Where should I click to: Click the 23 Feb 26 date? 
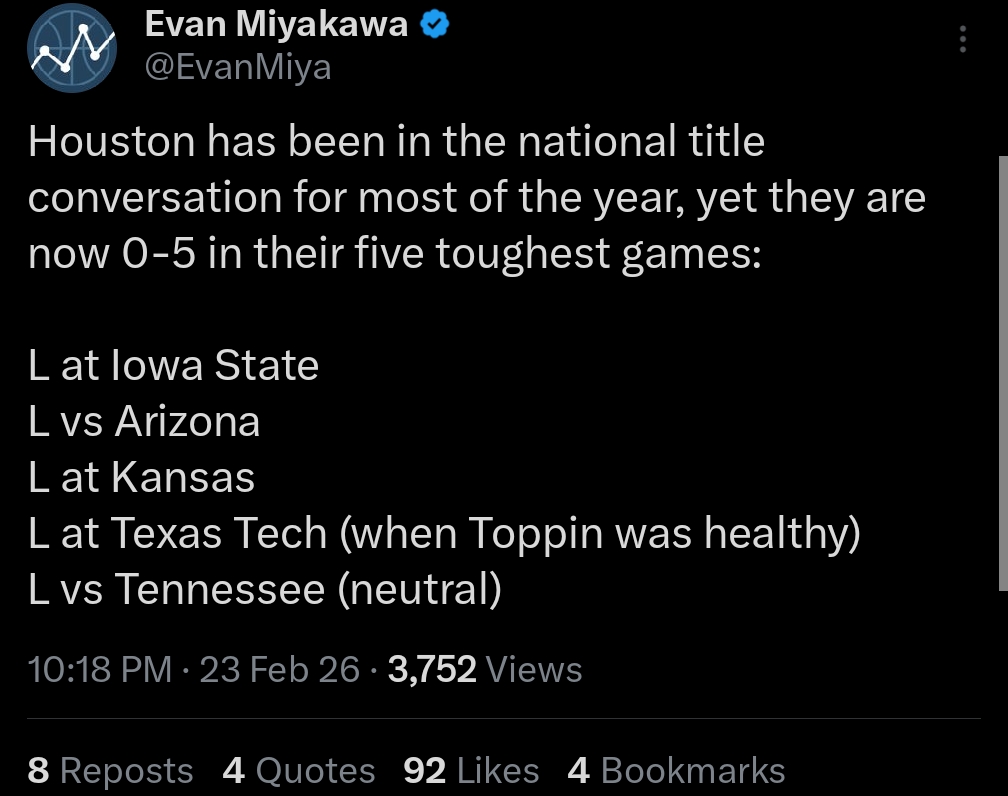(279, 669)
